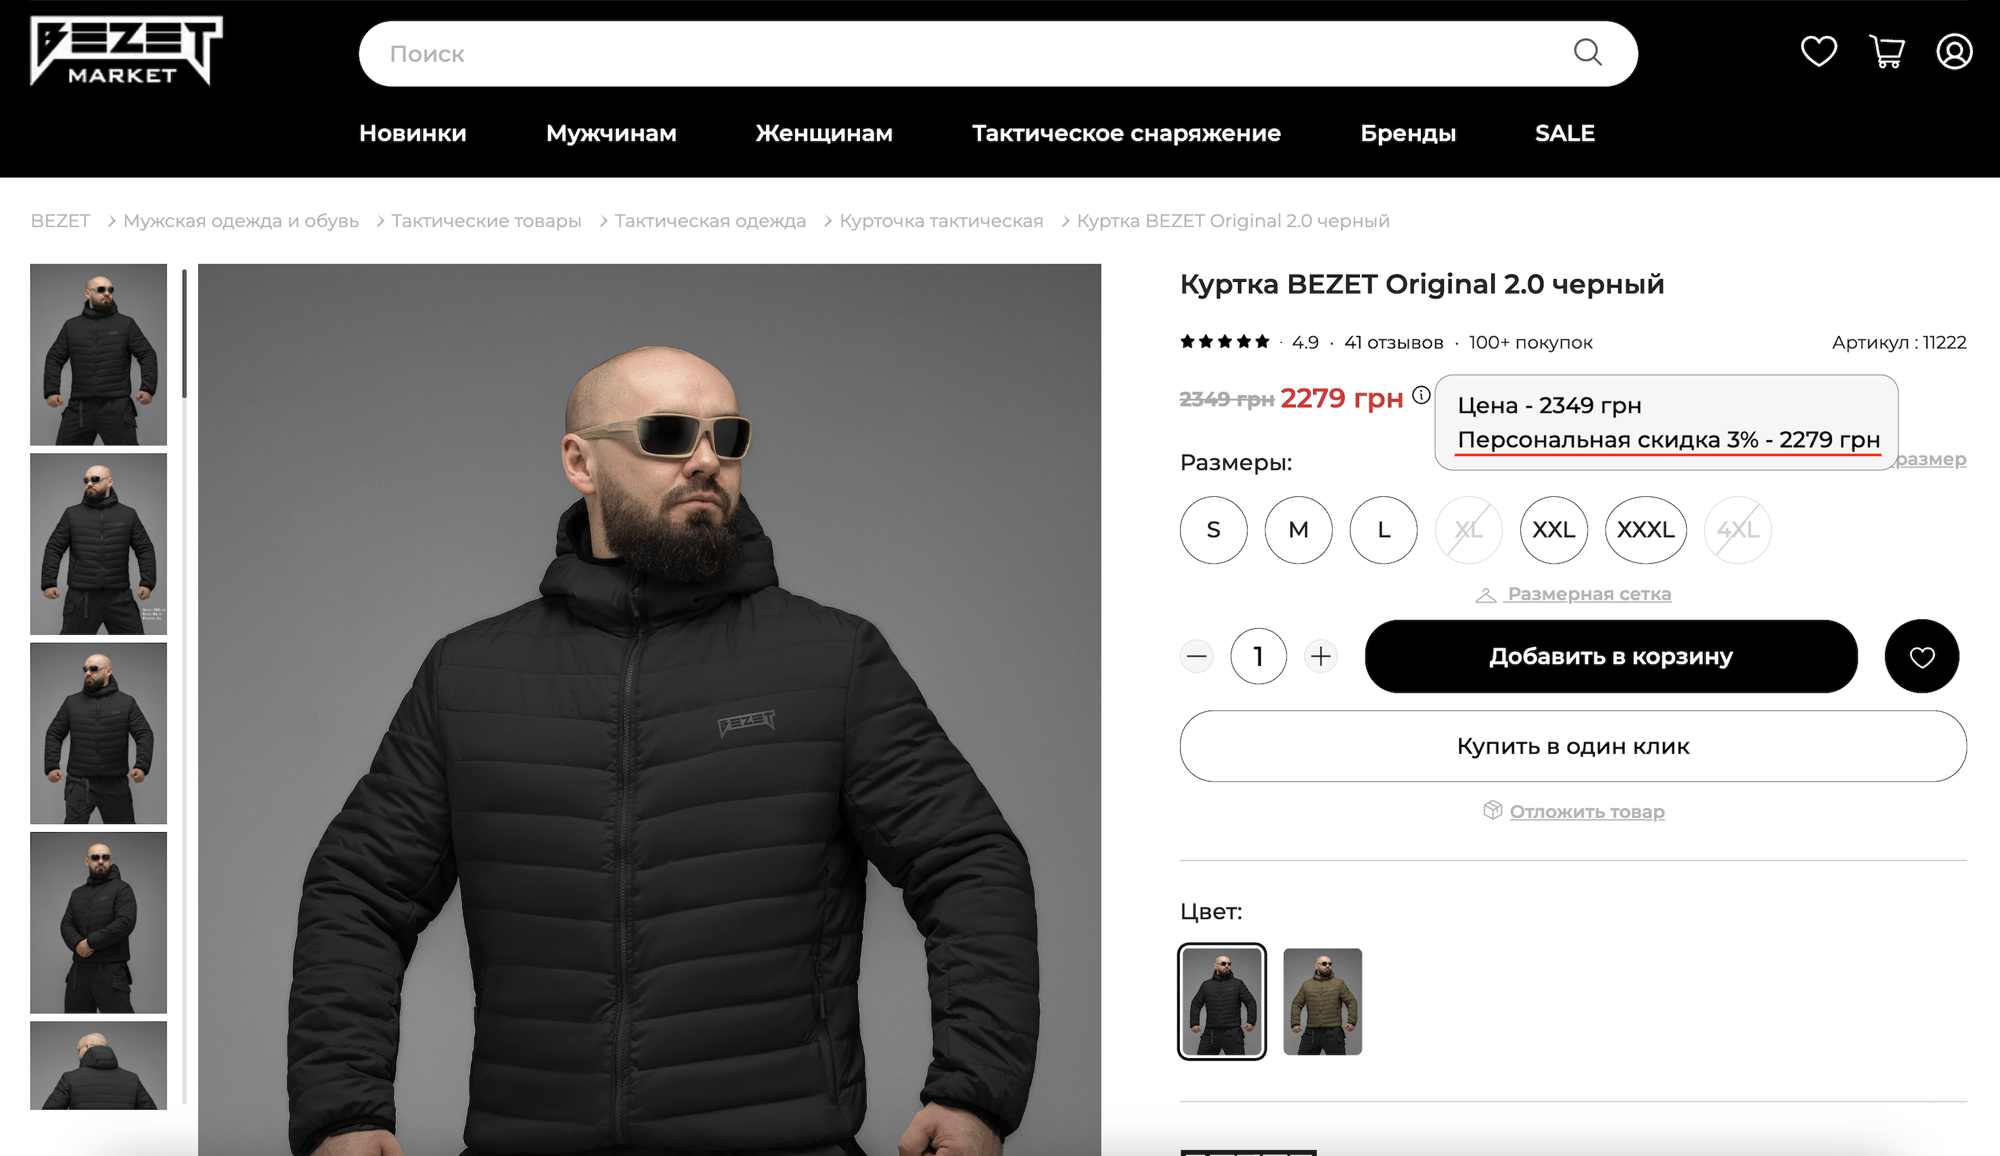The image size is (2000, 1156).
Task: Click the price info icon
Action: (x=1421, y=395)
